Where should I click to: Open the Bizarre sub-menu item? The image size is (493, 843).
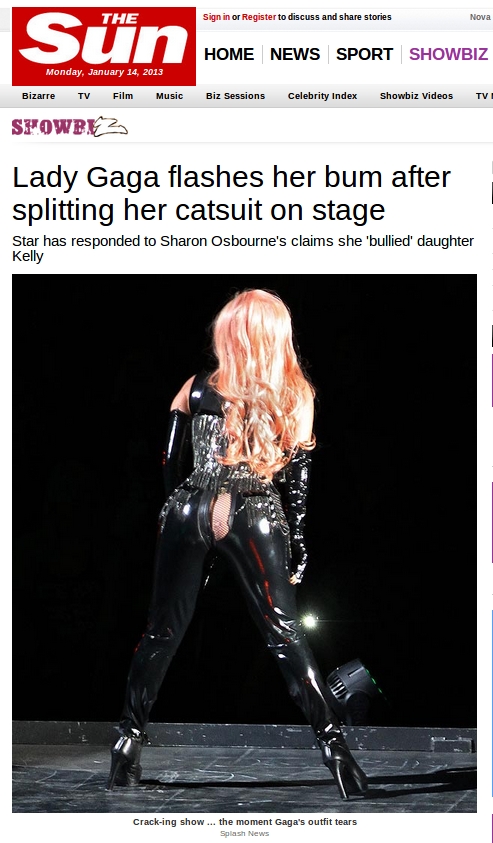(x=38, y=96)
